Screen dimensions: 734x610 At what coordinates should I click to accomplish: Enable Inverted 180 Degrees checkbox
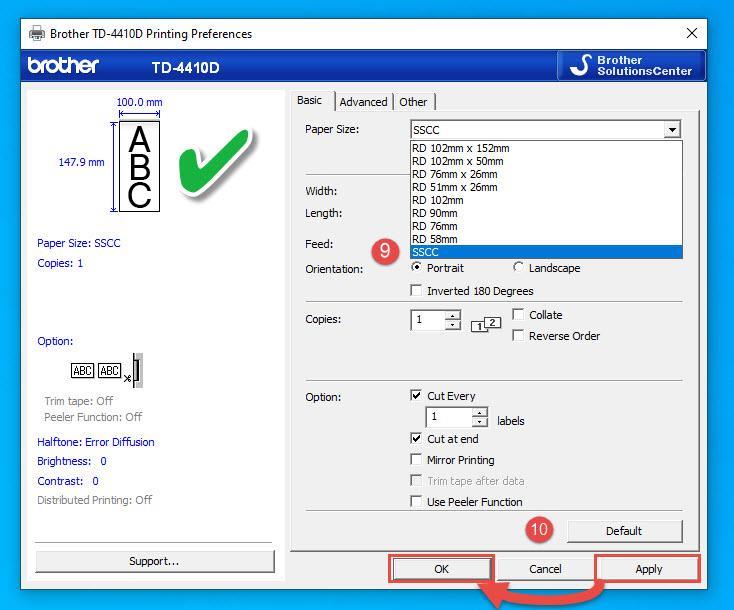[x=416, y=290]
